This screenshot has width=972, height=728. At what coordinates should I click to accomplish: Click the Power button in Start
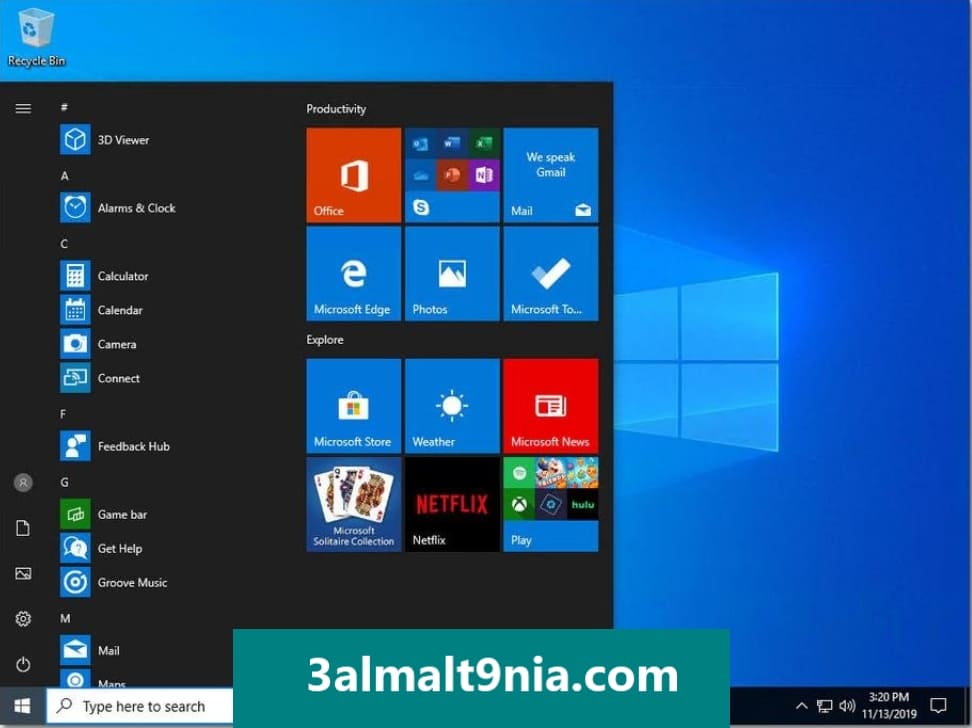click(23, 665)
